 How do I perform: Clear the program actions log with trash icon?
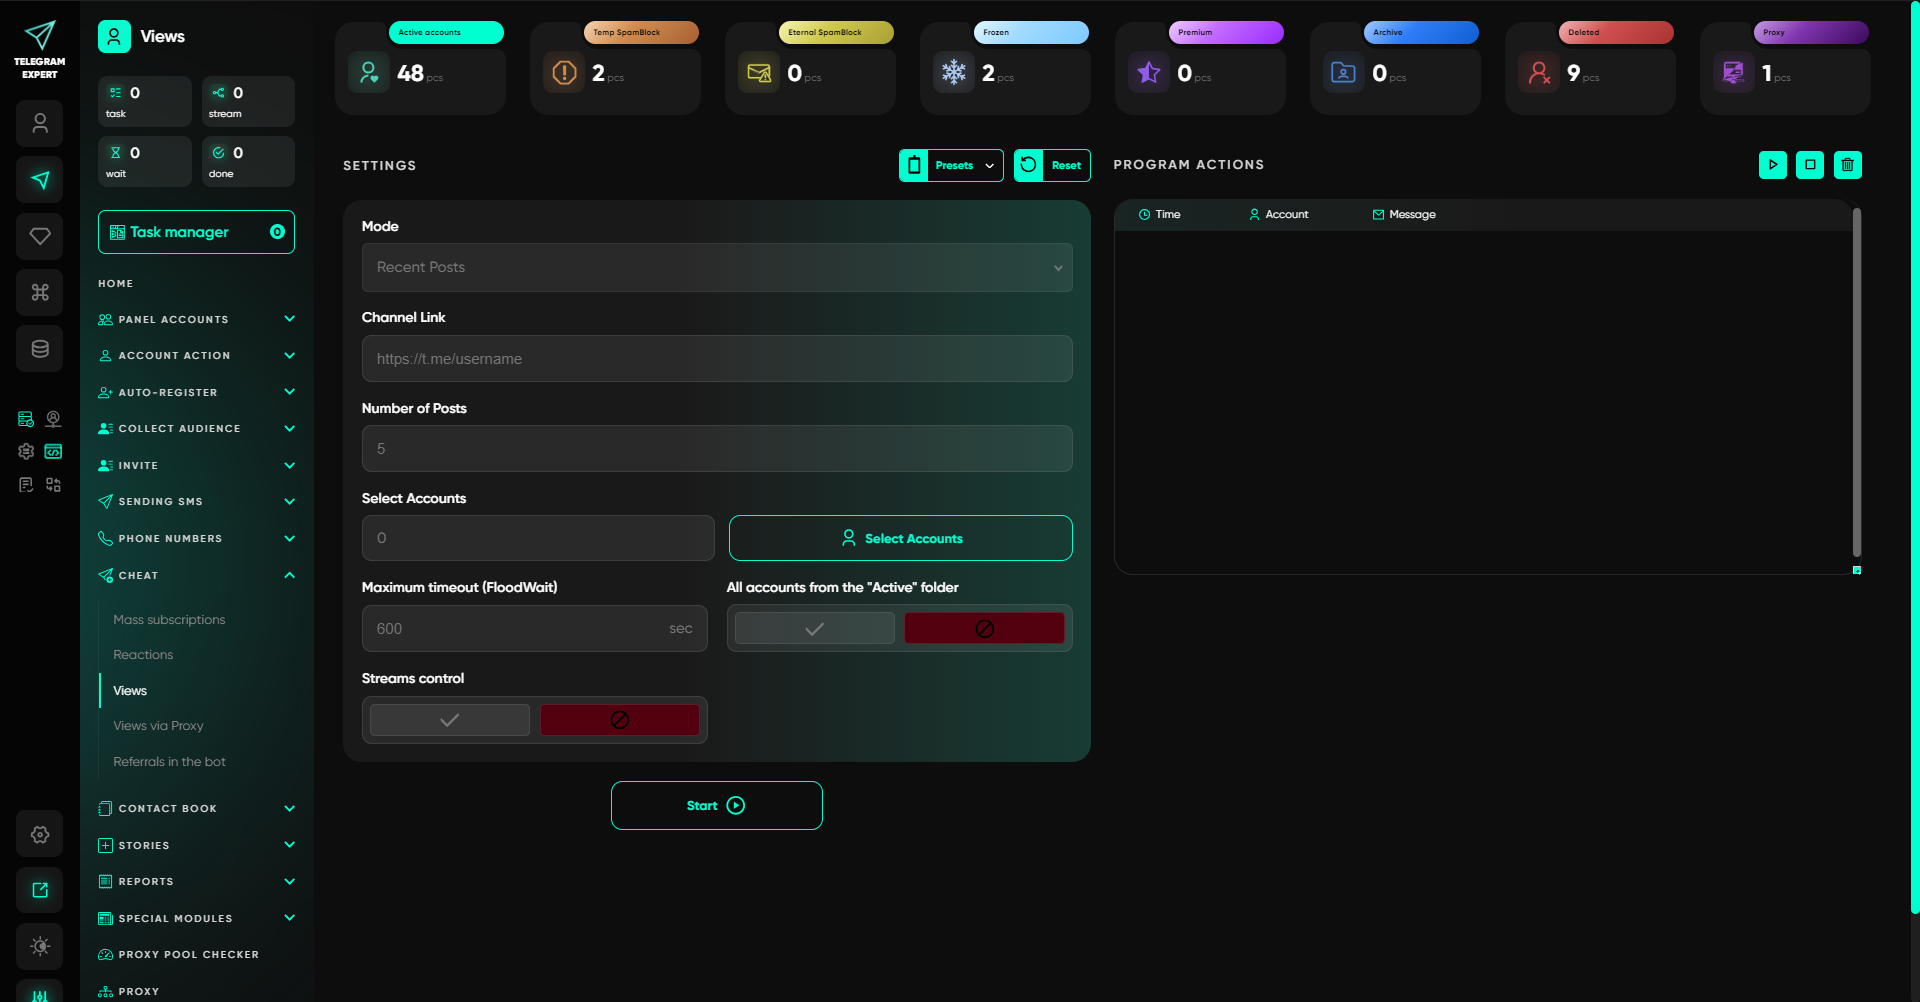click(x=1848, y=165)
